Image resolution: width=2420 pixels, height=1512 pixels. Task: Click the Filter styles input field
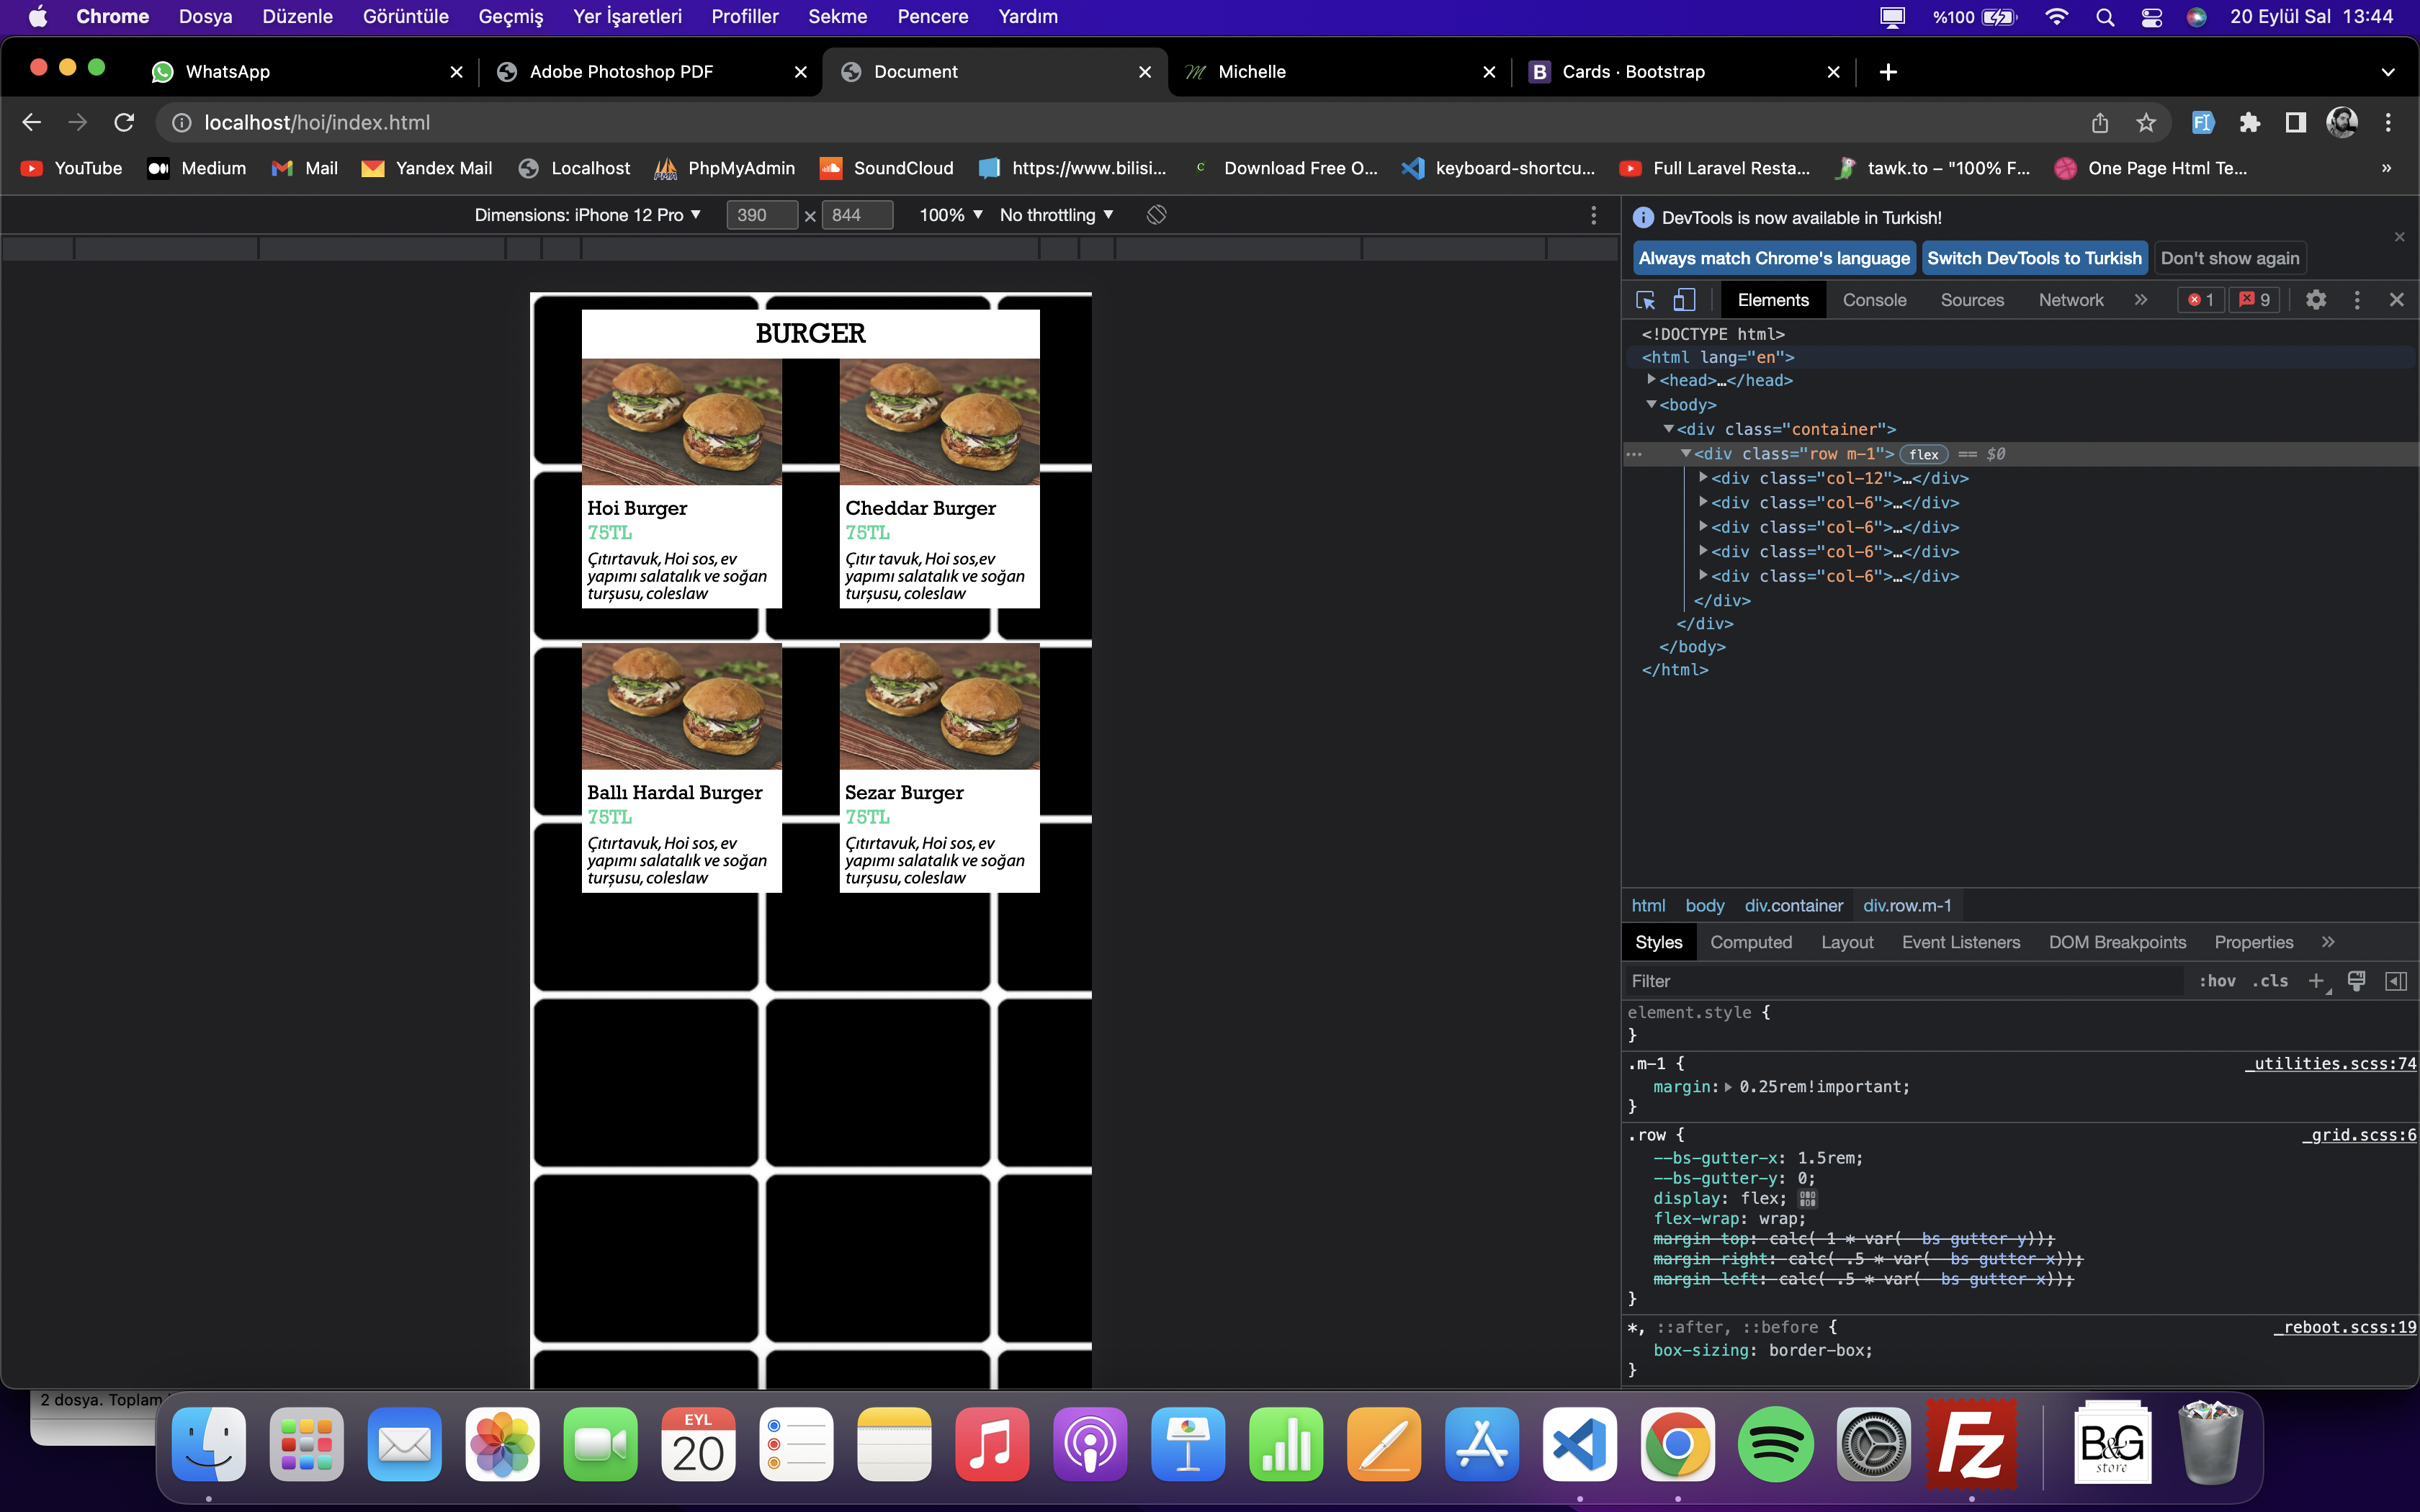coord(1900,981)
